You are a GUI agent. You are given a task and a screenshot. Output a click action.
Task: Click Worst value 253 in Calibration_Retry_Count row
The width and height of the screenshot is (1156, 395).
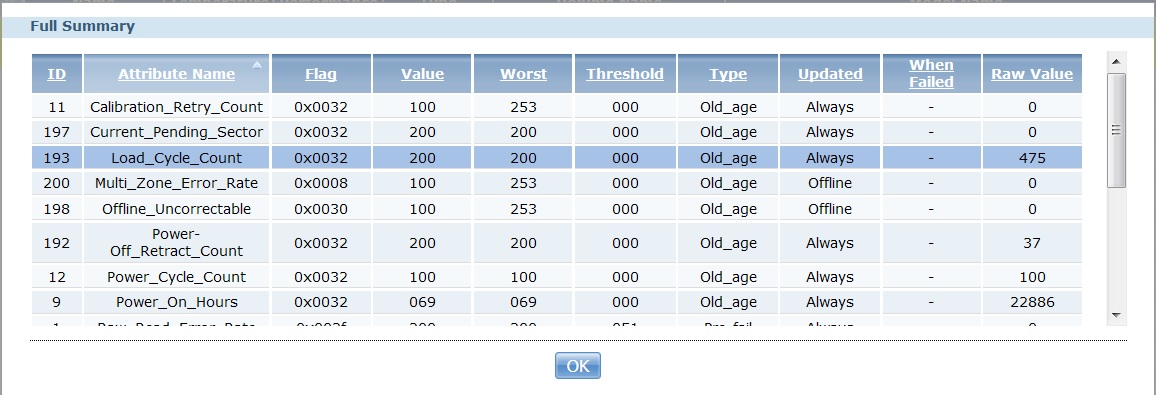pos(523,107)
